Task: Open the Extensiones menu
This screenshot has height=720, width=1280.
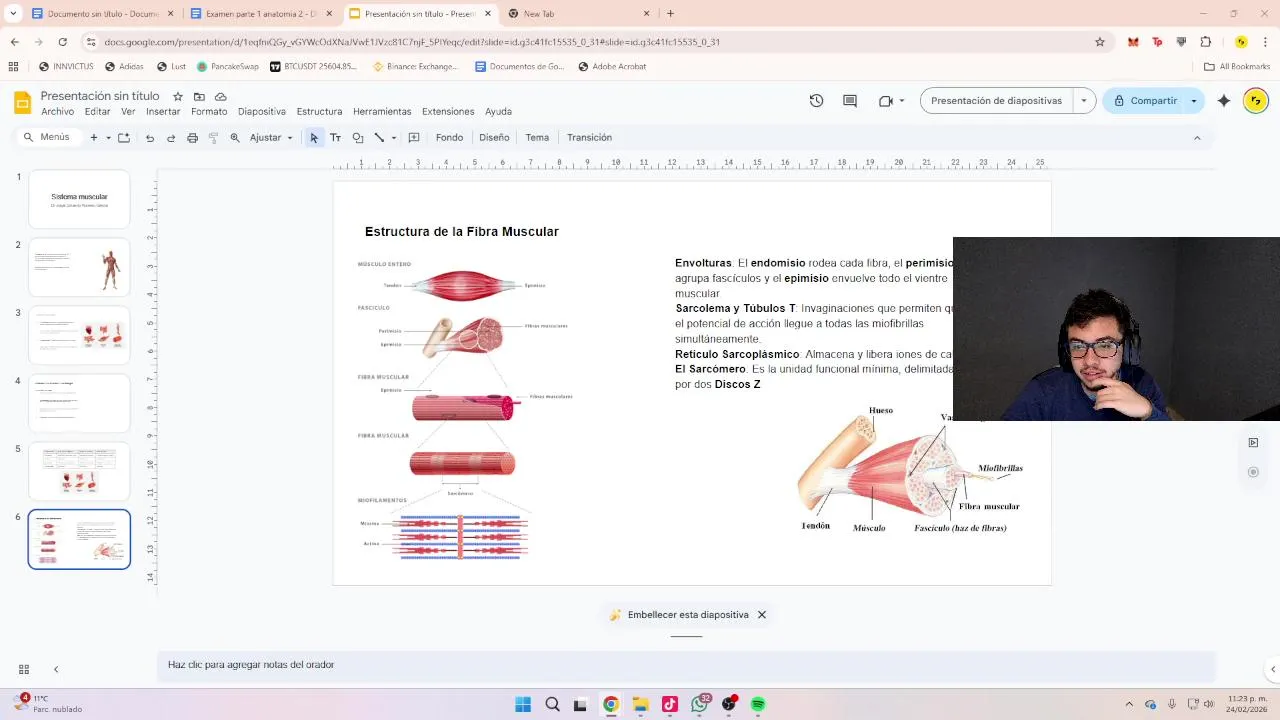Action: (448, 112)
